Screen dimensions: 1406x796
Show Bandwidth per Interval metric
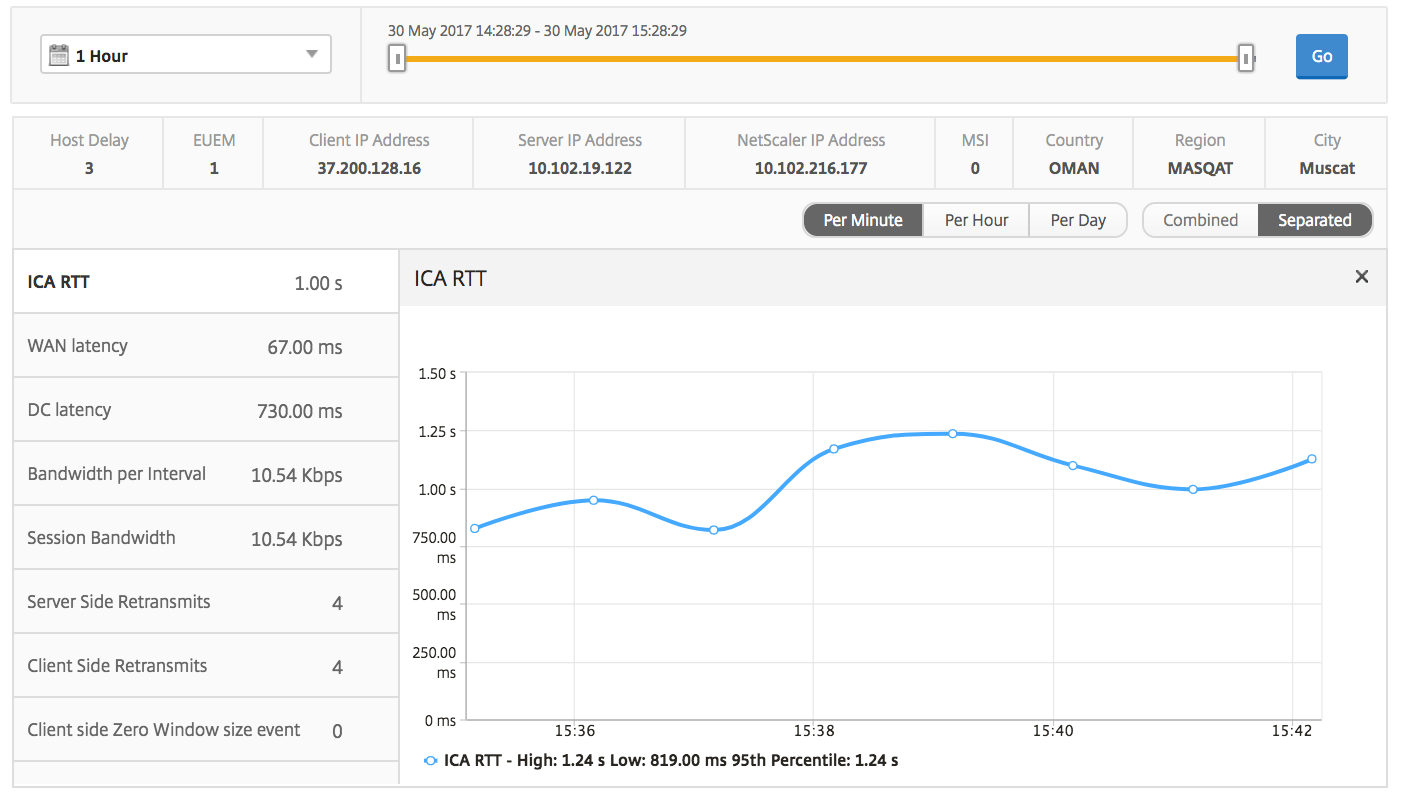206,474
